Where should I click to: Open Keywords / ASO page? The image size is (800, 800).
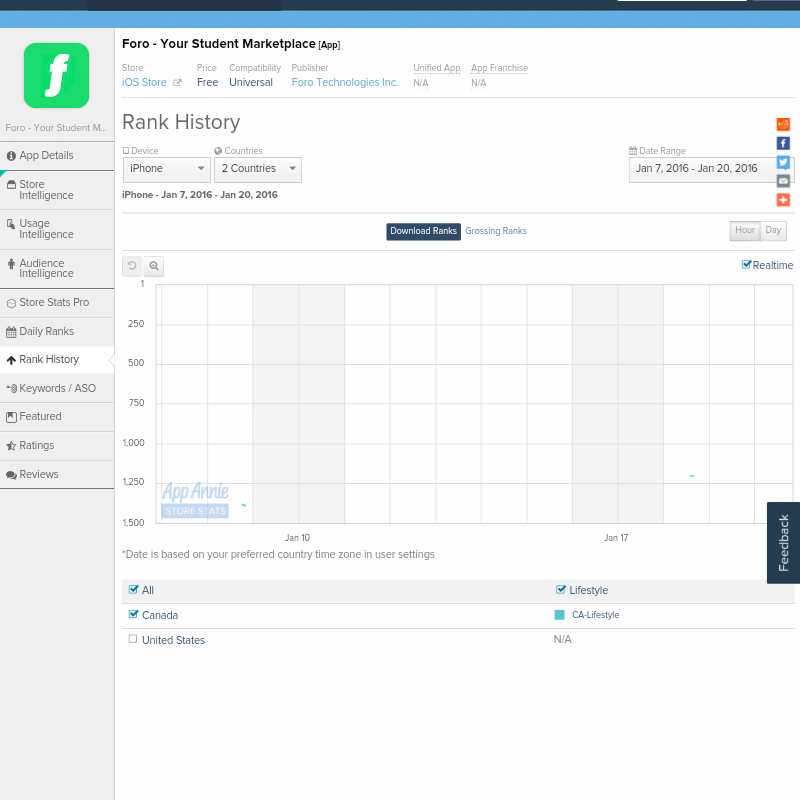point(57,388)
